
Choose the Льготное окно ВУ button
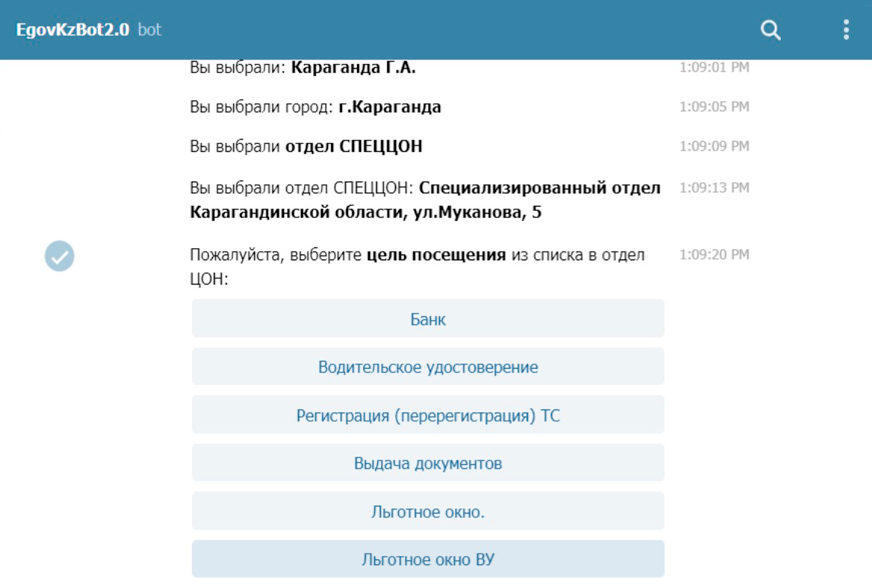click(x=428, y=559)
